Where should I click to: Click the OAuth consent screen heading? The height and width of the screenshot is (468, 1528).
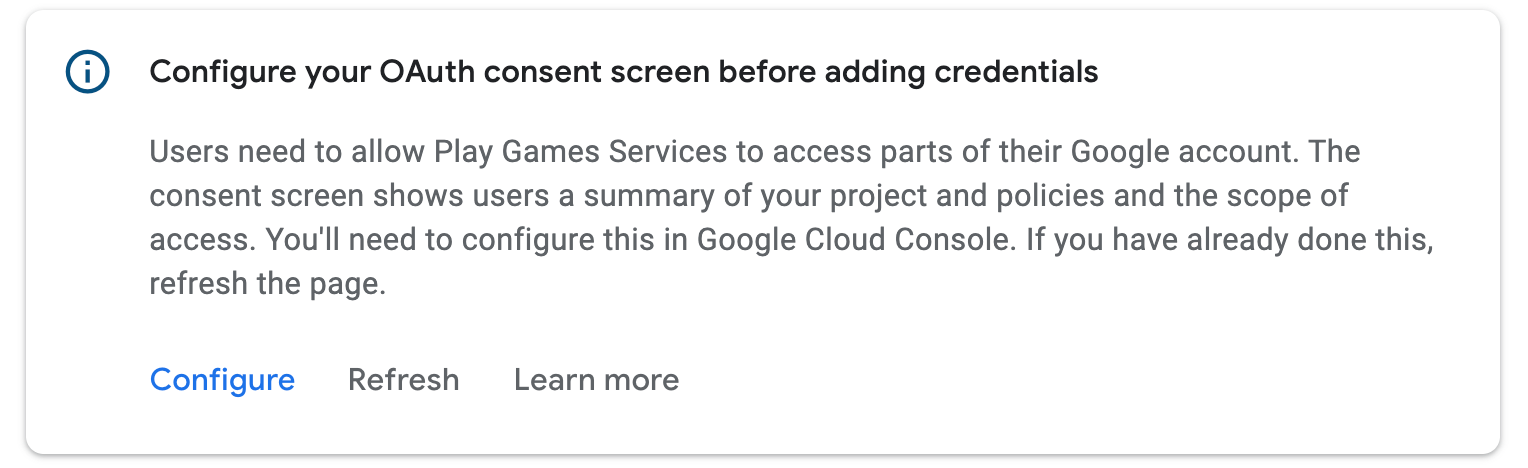tap(623, 72)
